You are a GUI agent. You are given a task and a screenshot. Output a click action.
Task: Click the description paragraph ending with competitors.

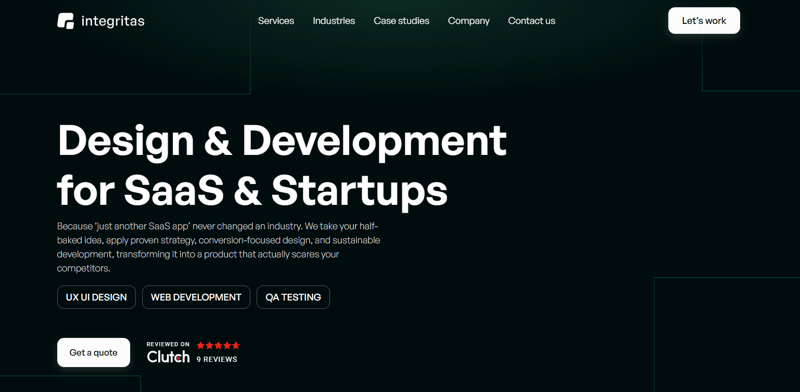tap(218, 247)
